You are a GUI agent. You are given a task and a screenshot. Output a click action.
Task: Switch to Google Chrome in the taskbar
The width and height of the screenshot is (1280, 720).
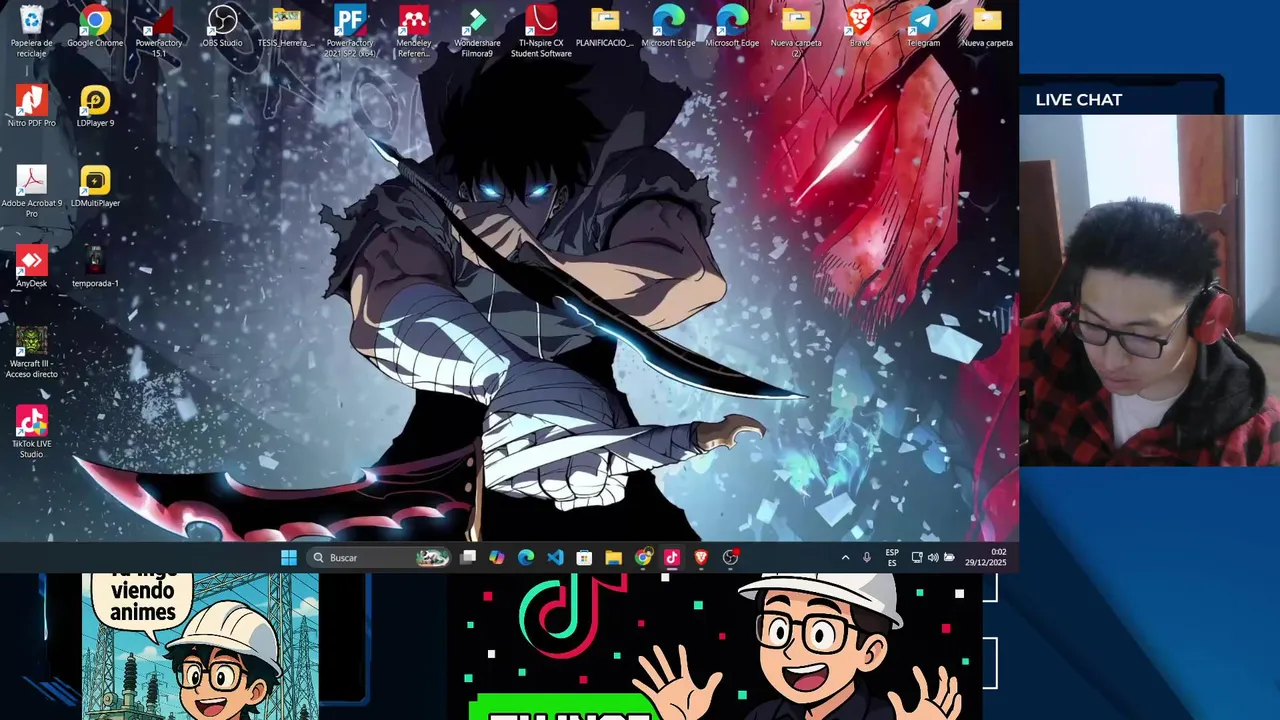click(x=643, y=558)
